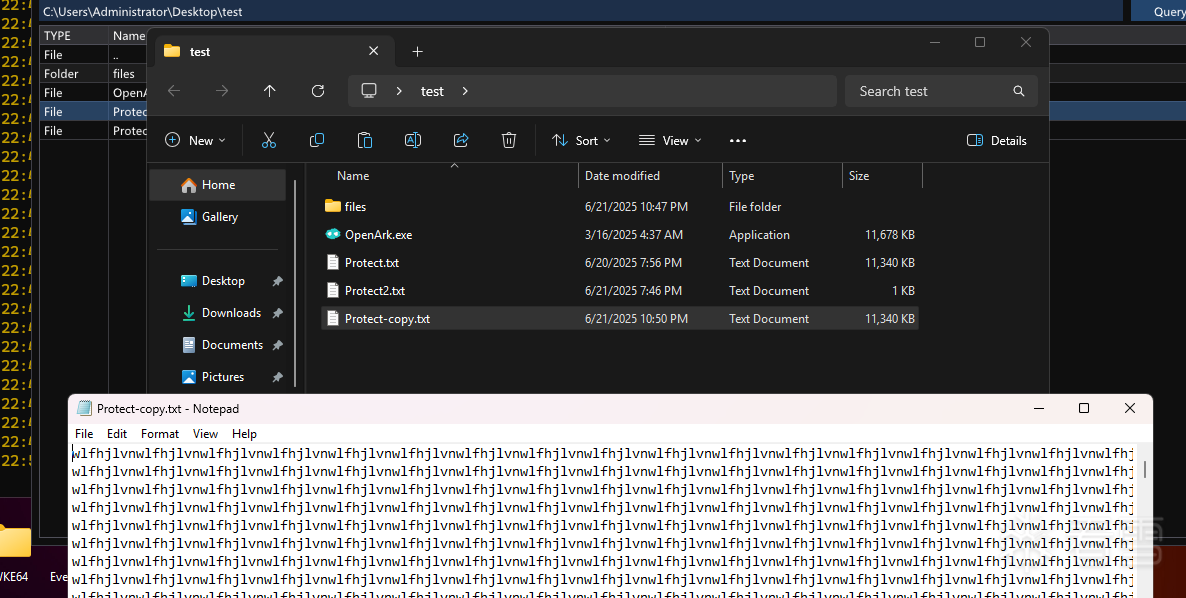Sort by Size column header
The height and width of the screenshot is (598, 1186).
click(858, 176)
